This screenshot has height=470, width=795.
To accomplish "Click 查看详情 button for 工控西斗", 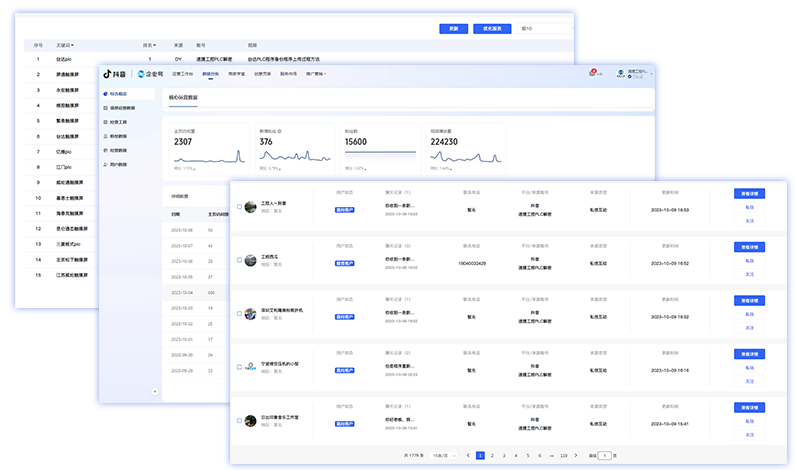I will coord(749,247).
